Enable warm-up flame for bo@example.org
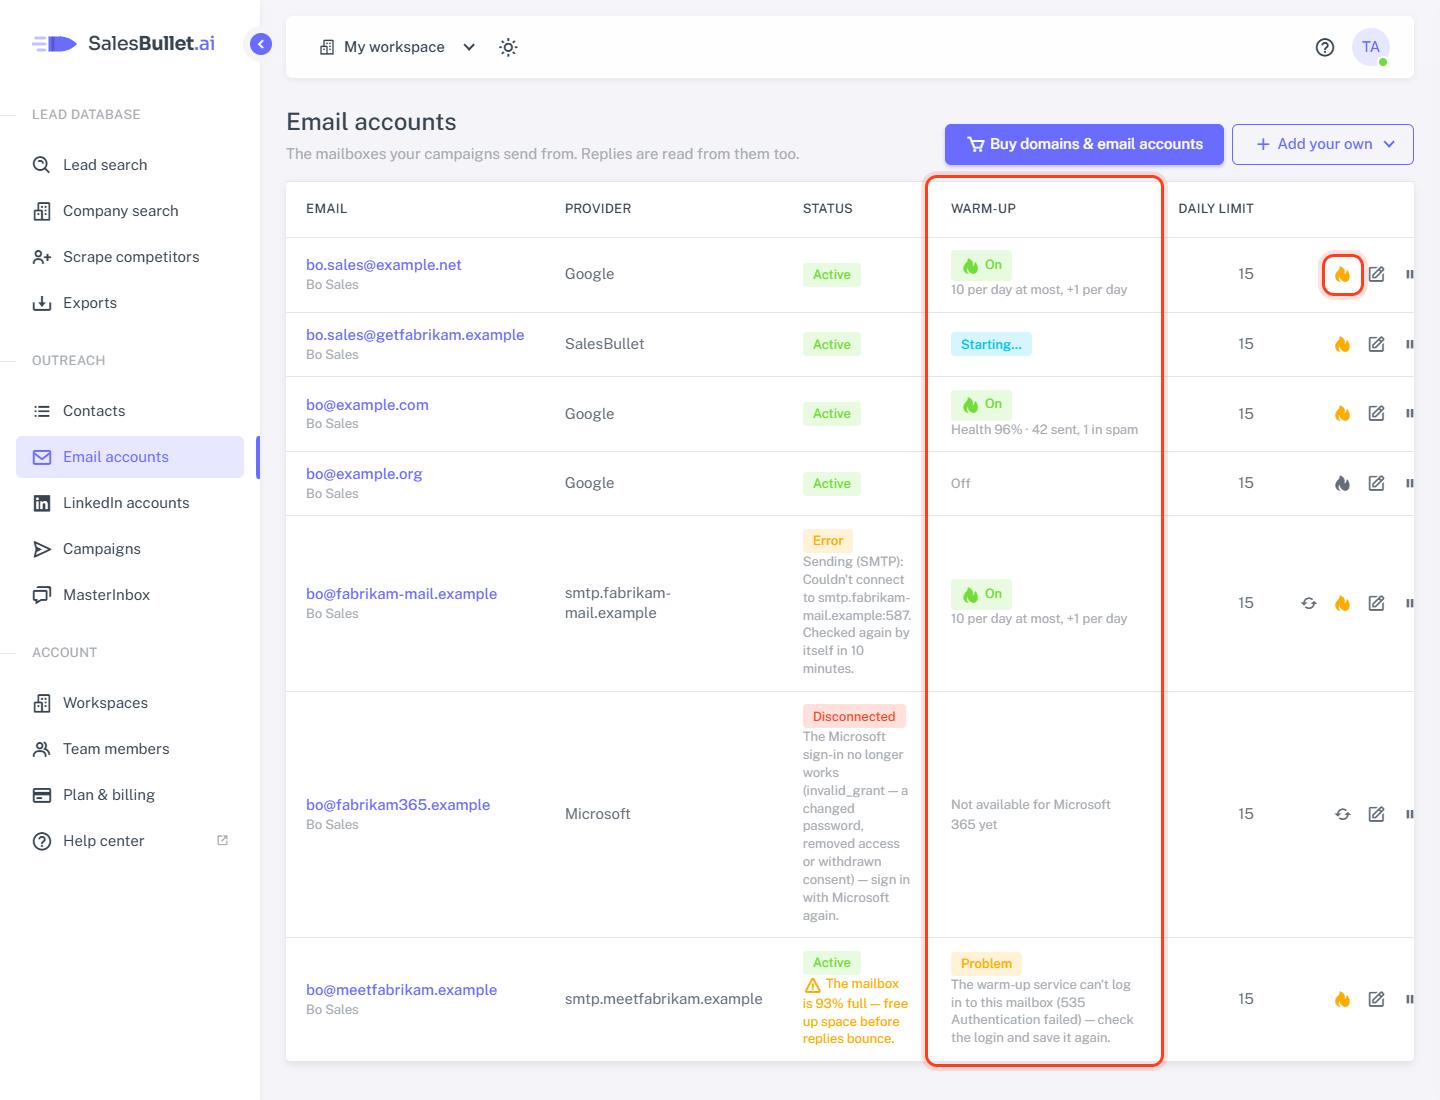 1343,483
